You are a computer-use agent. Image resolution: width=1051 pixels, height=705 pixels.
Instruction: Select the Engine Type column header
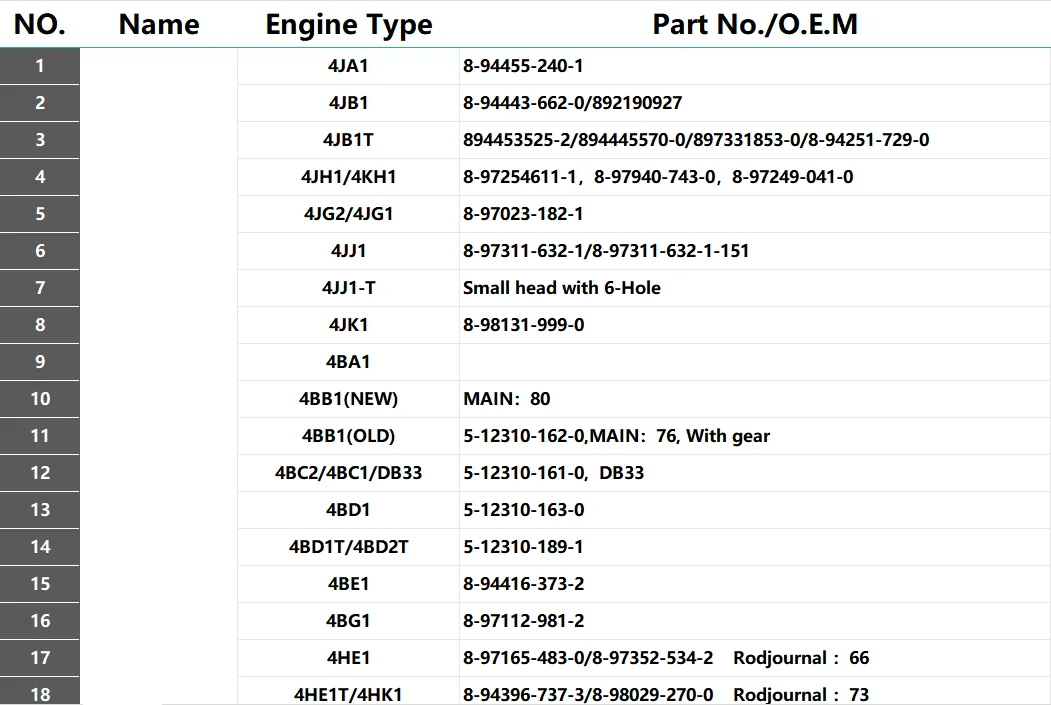pyautogui.click(x=347, y=24)
